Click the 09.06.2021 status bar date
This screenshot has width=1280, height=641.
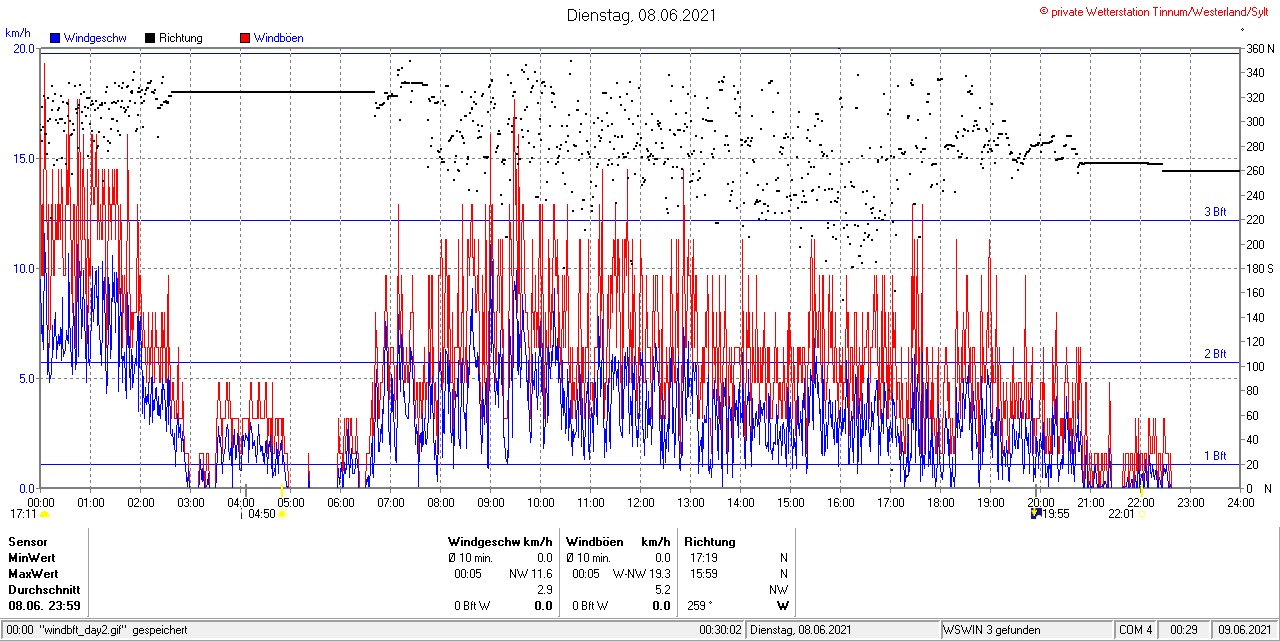(x=1245, y=630)
